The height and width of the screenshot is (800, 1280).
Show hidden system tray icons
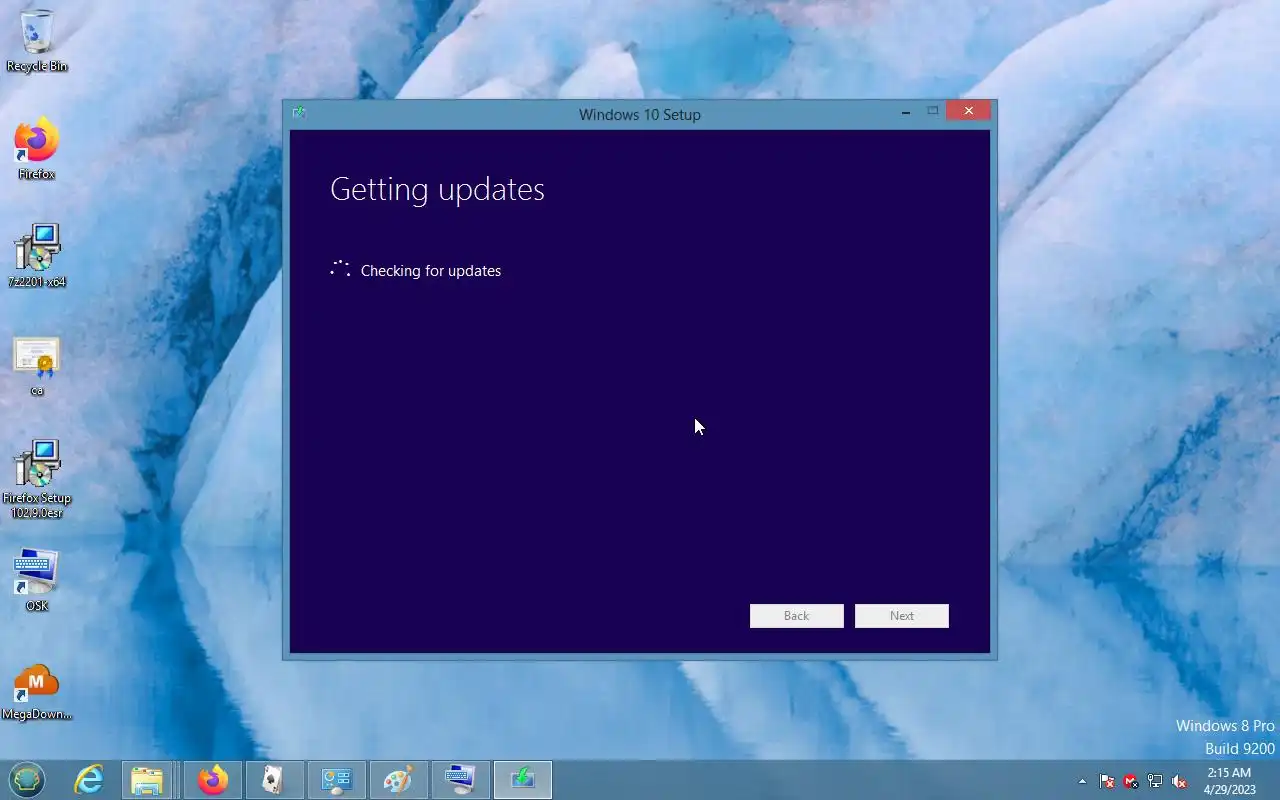tap(1082, 781)
